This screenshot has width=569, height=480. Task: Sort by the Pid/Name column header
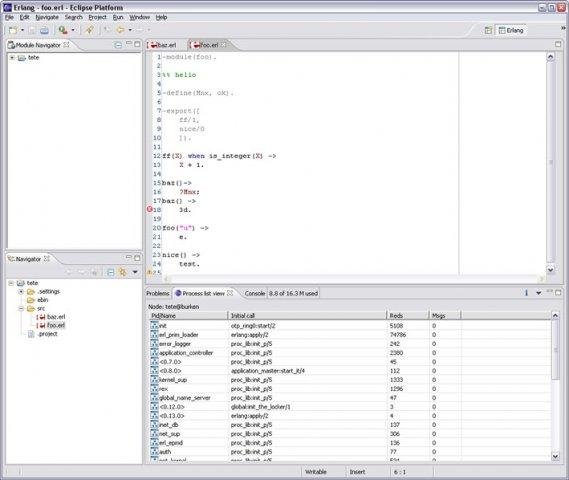pos(189,316)
